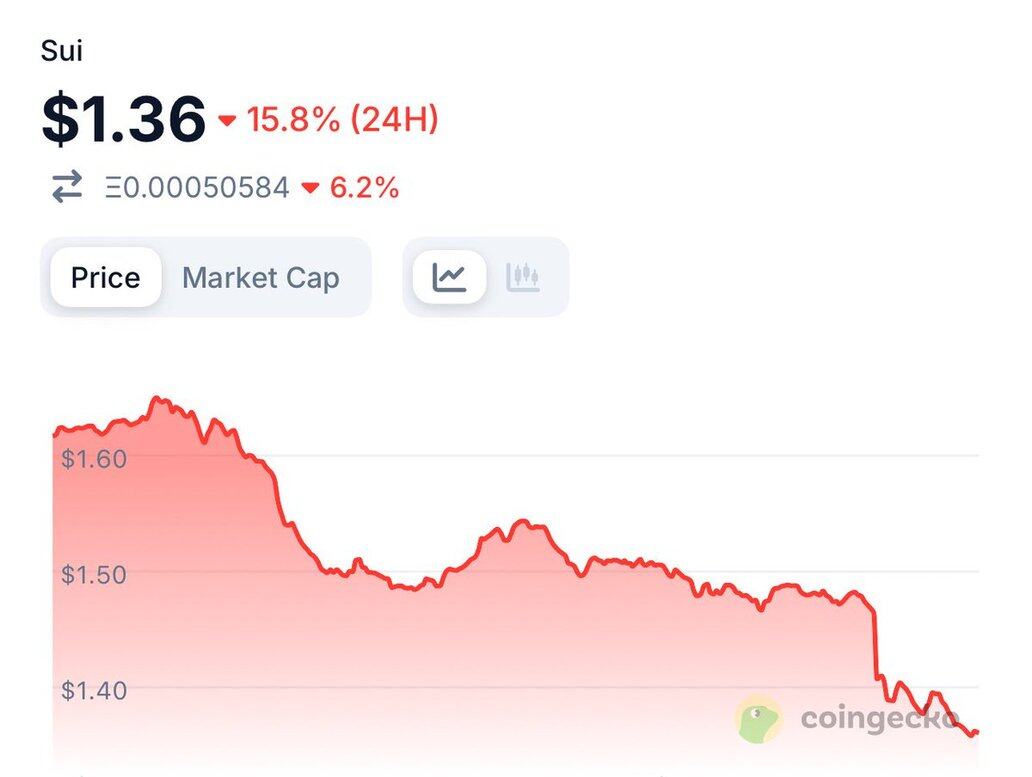Viewport: 1032px width, 777px height.
Task: Open the coingecko watermark text
Action: [880, 718]
